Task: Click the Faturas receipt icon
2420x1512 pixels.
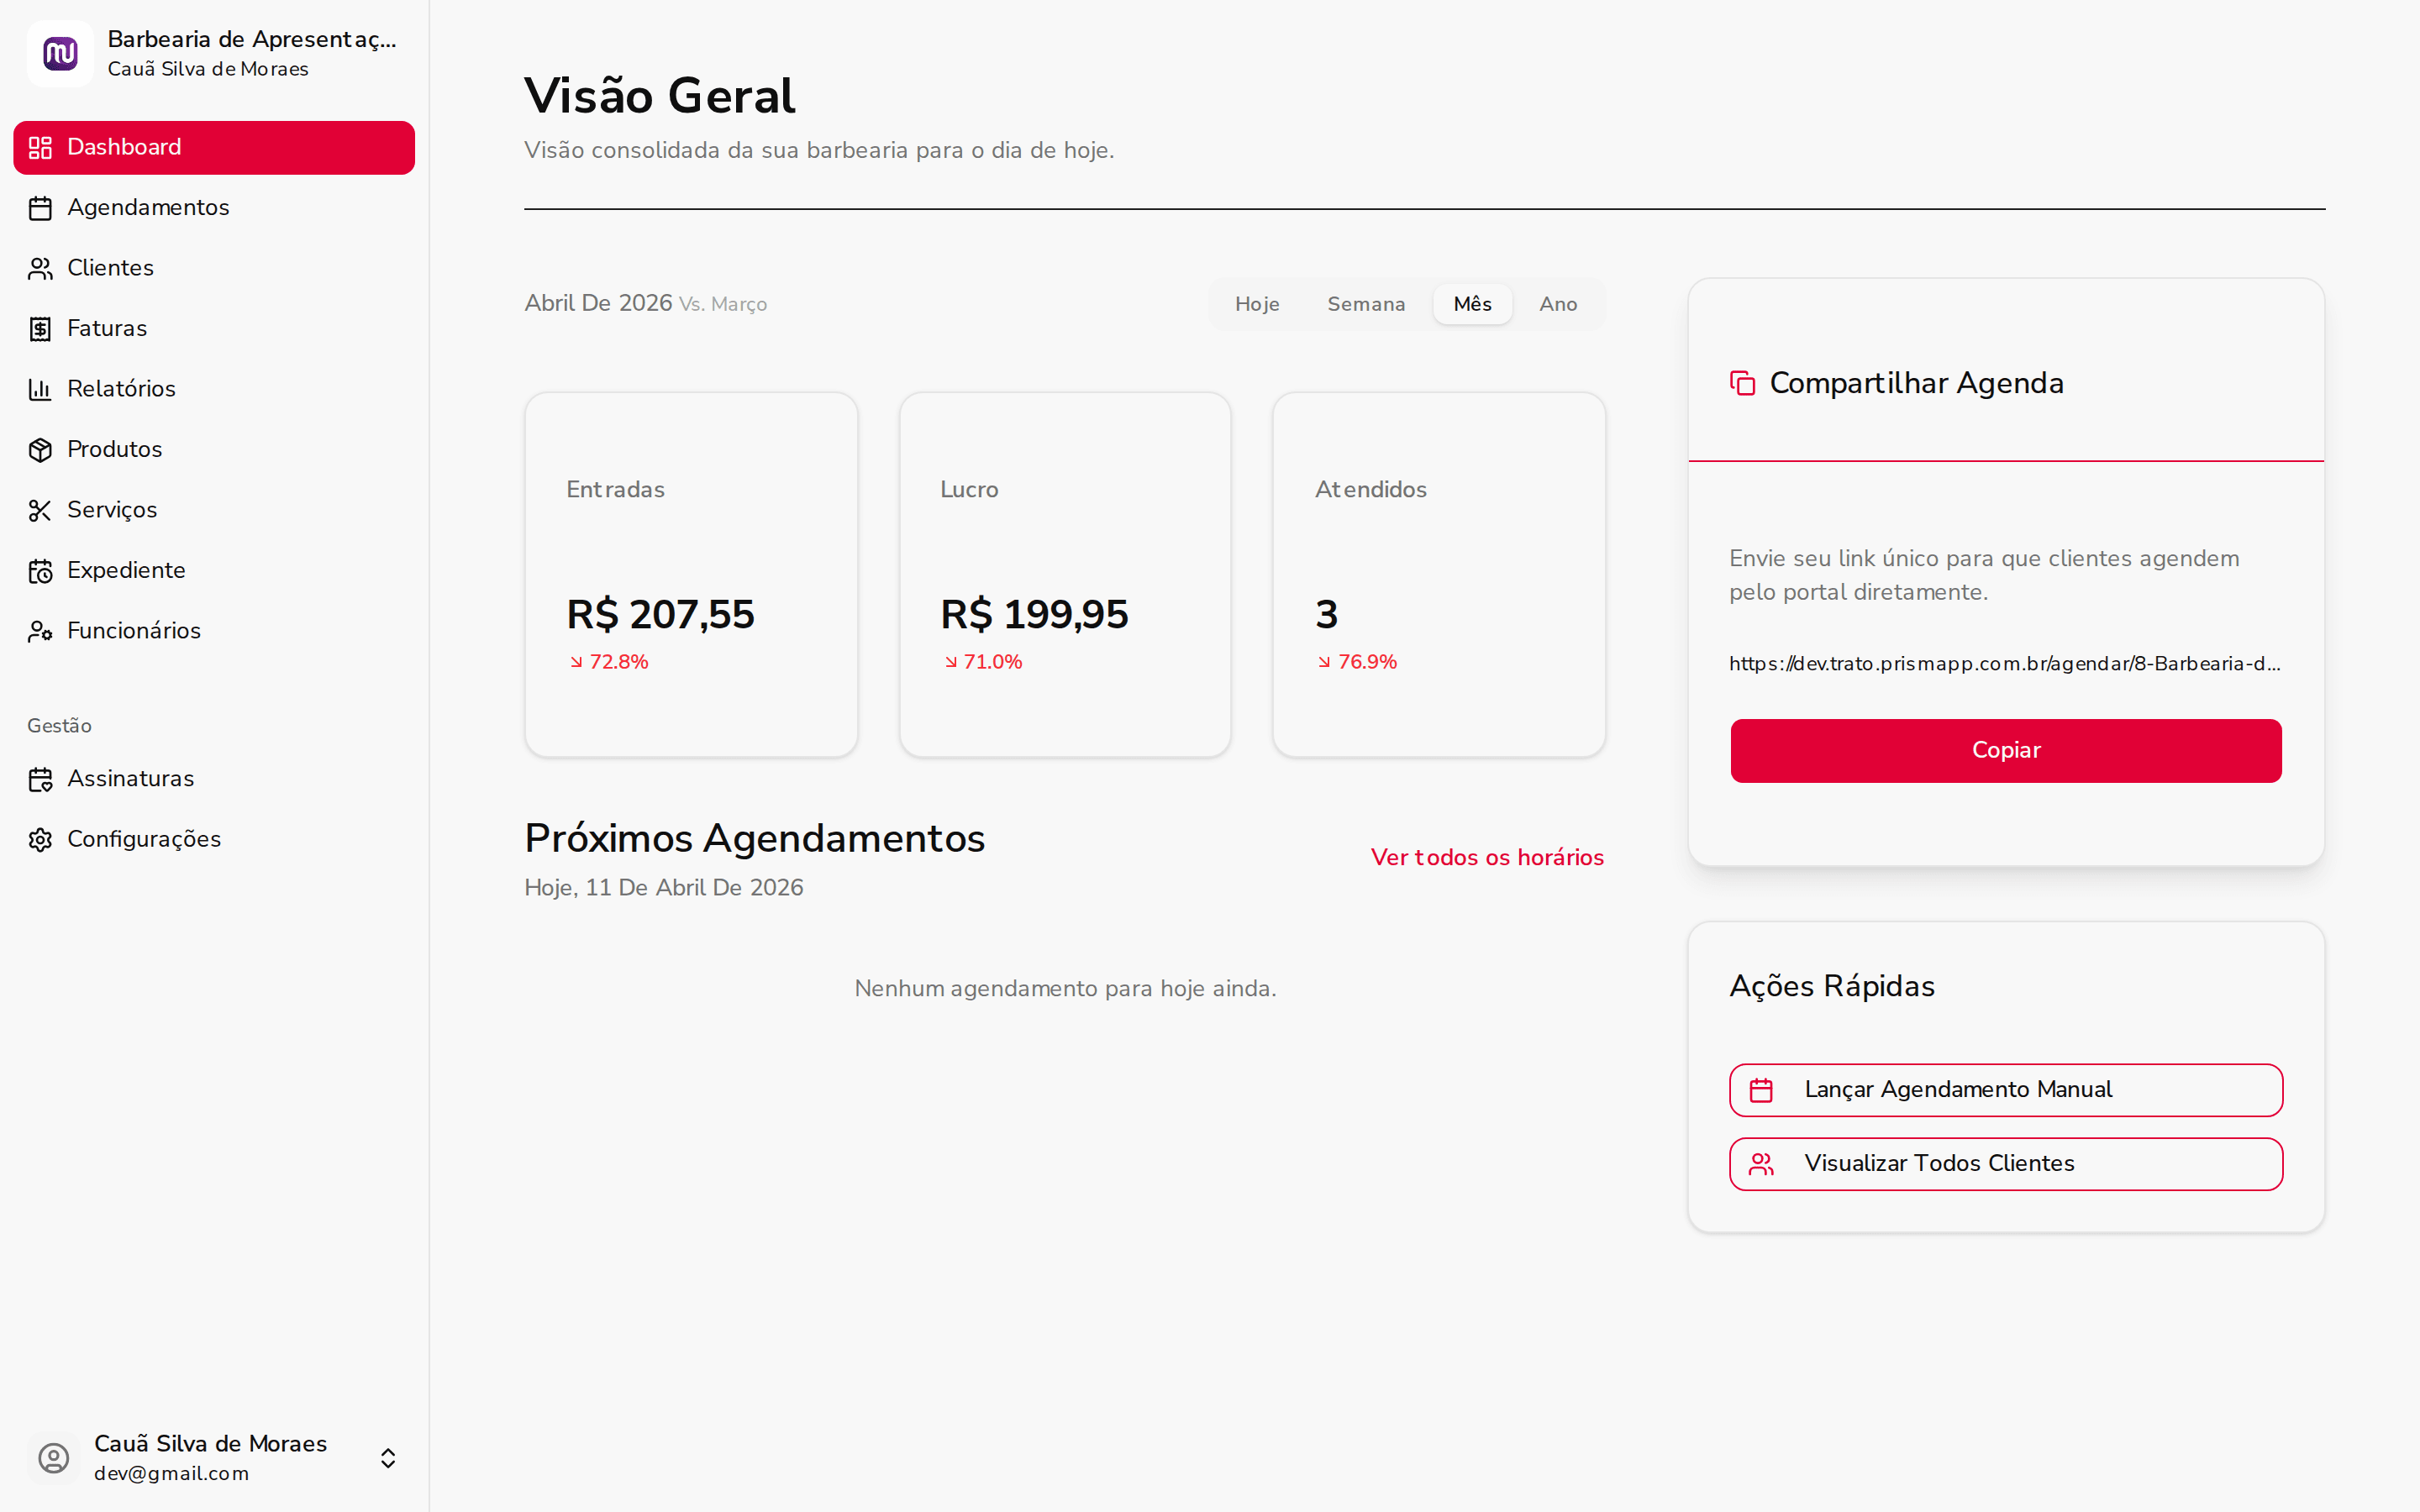Action: click(40, 329)
